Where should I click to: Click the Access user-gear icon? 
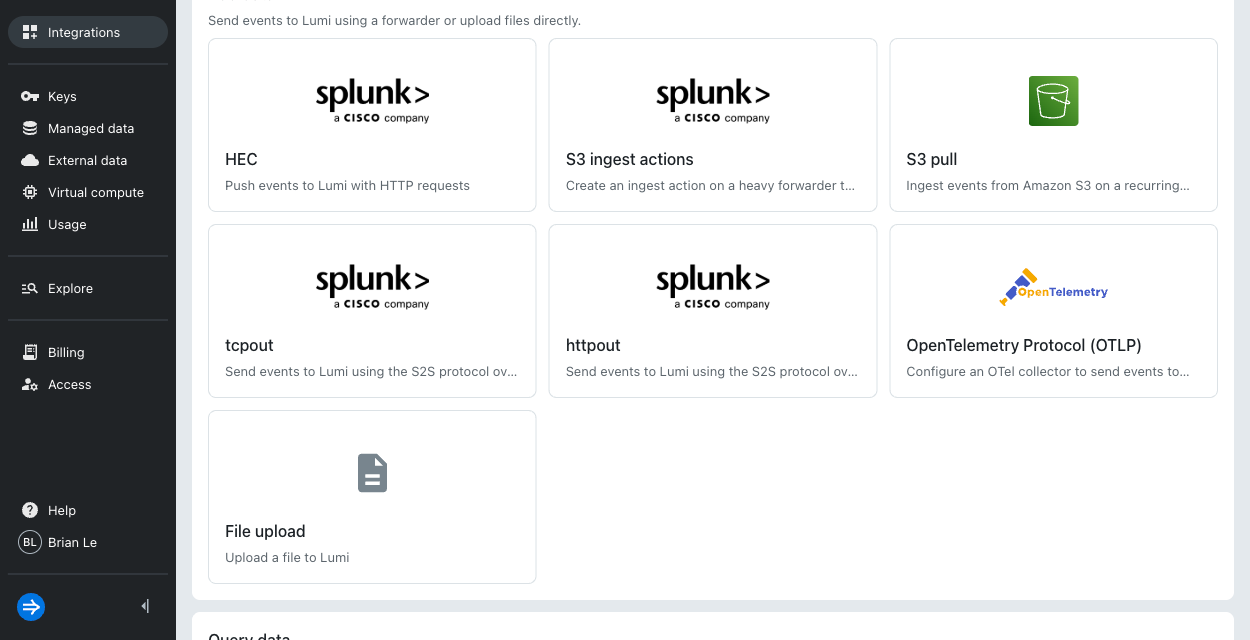click(x=30, y=384)
